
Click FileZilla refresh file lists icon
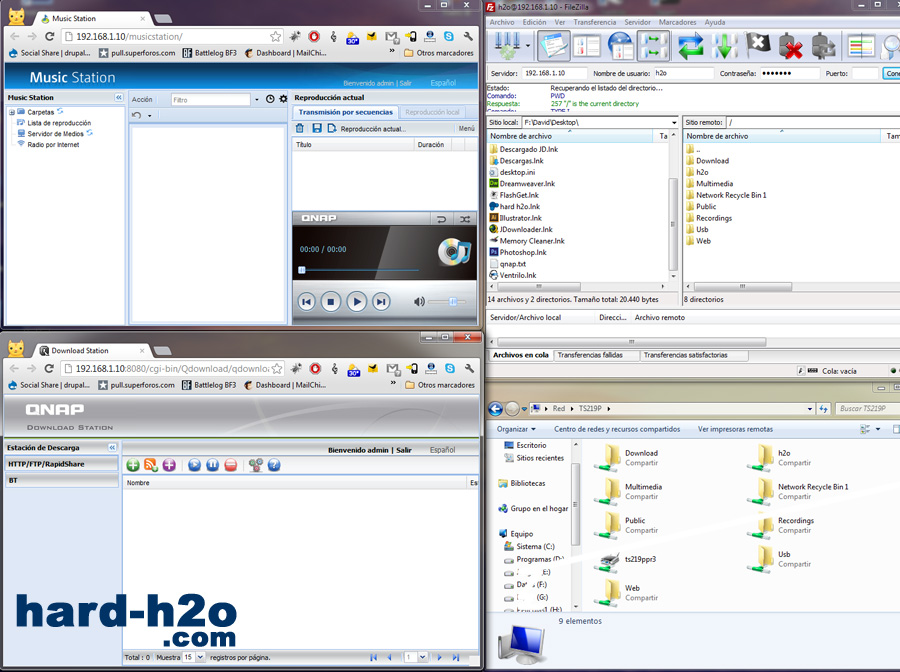click(690, 46)
